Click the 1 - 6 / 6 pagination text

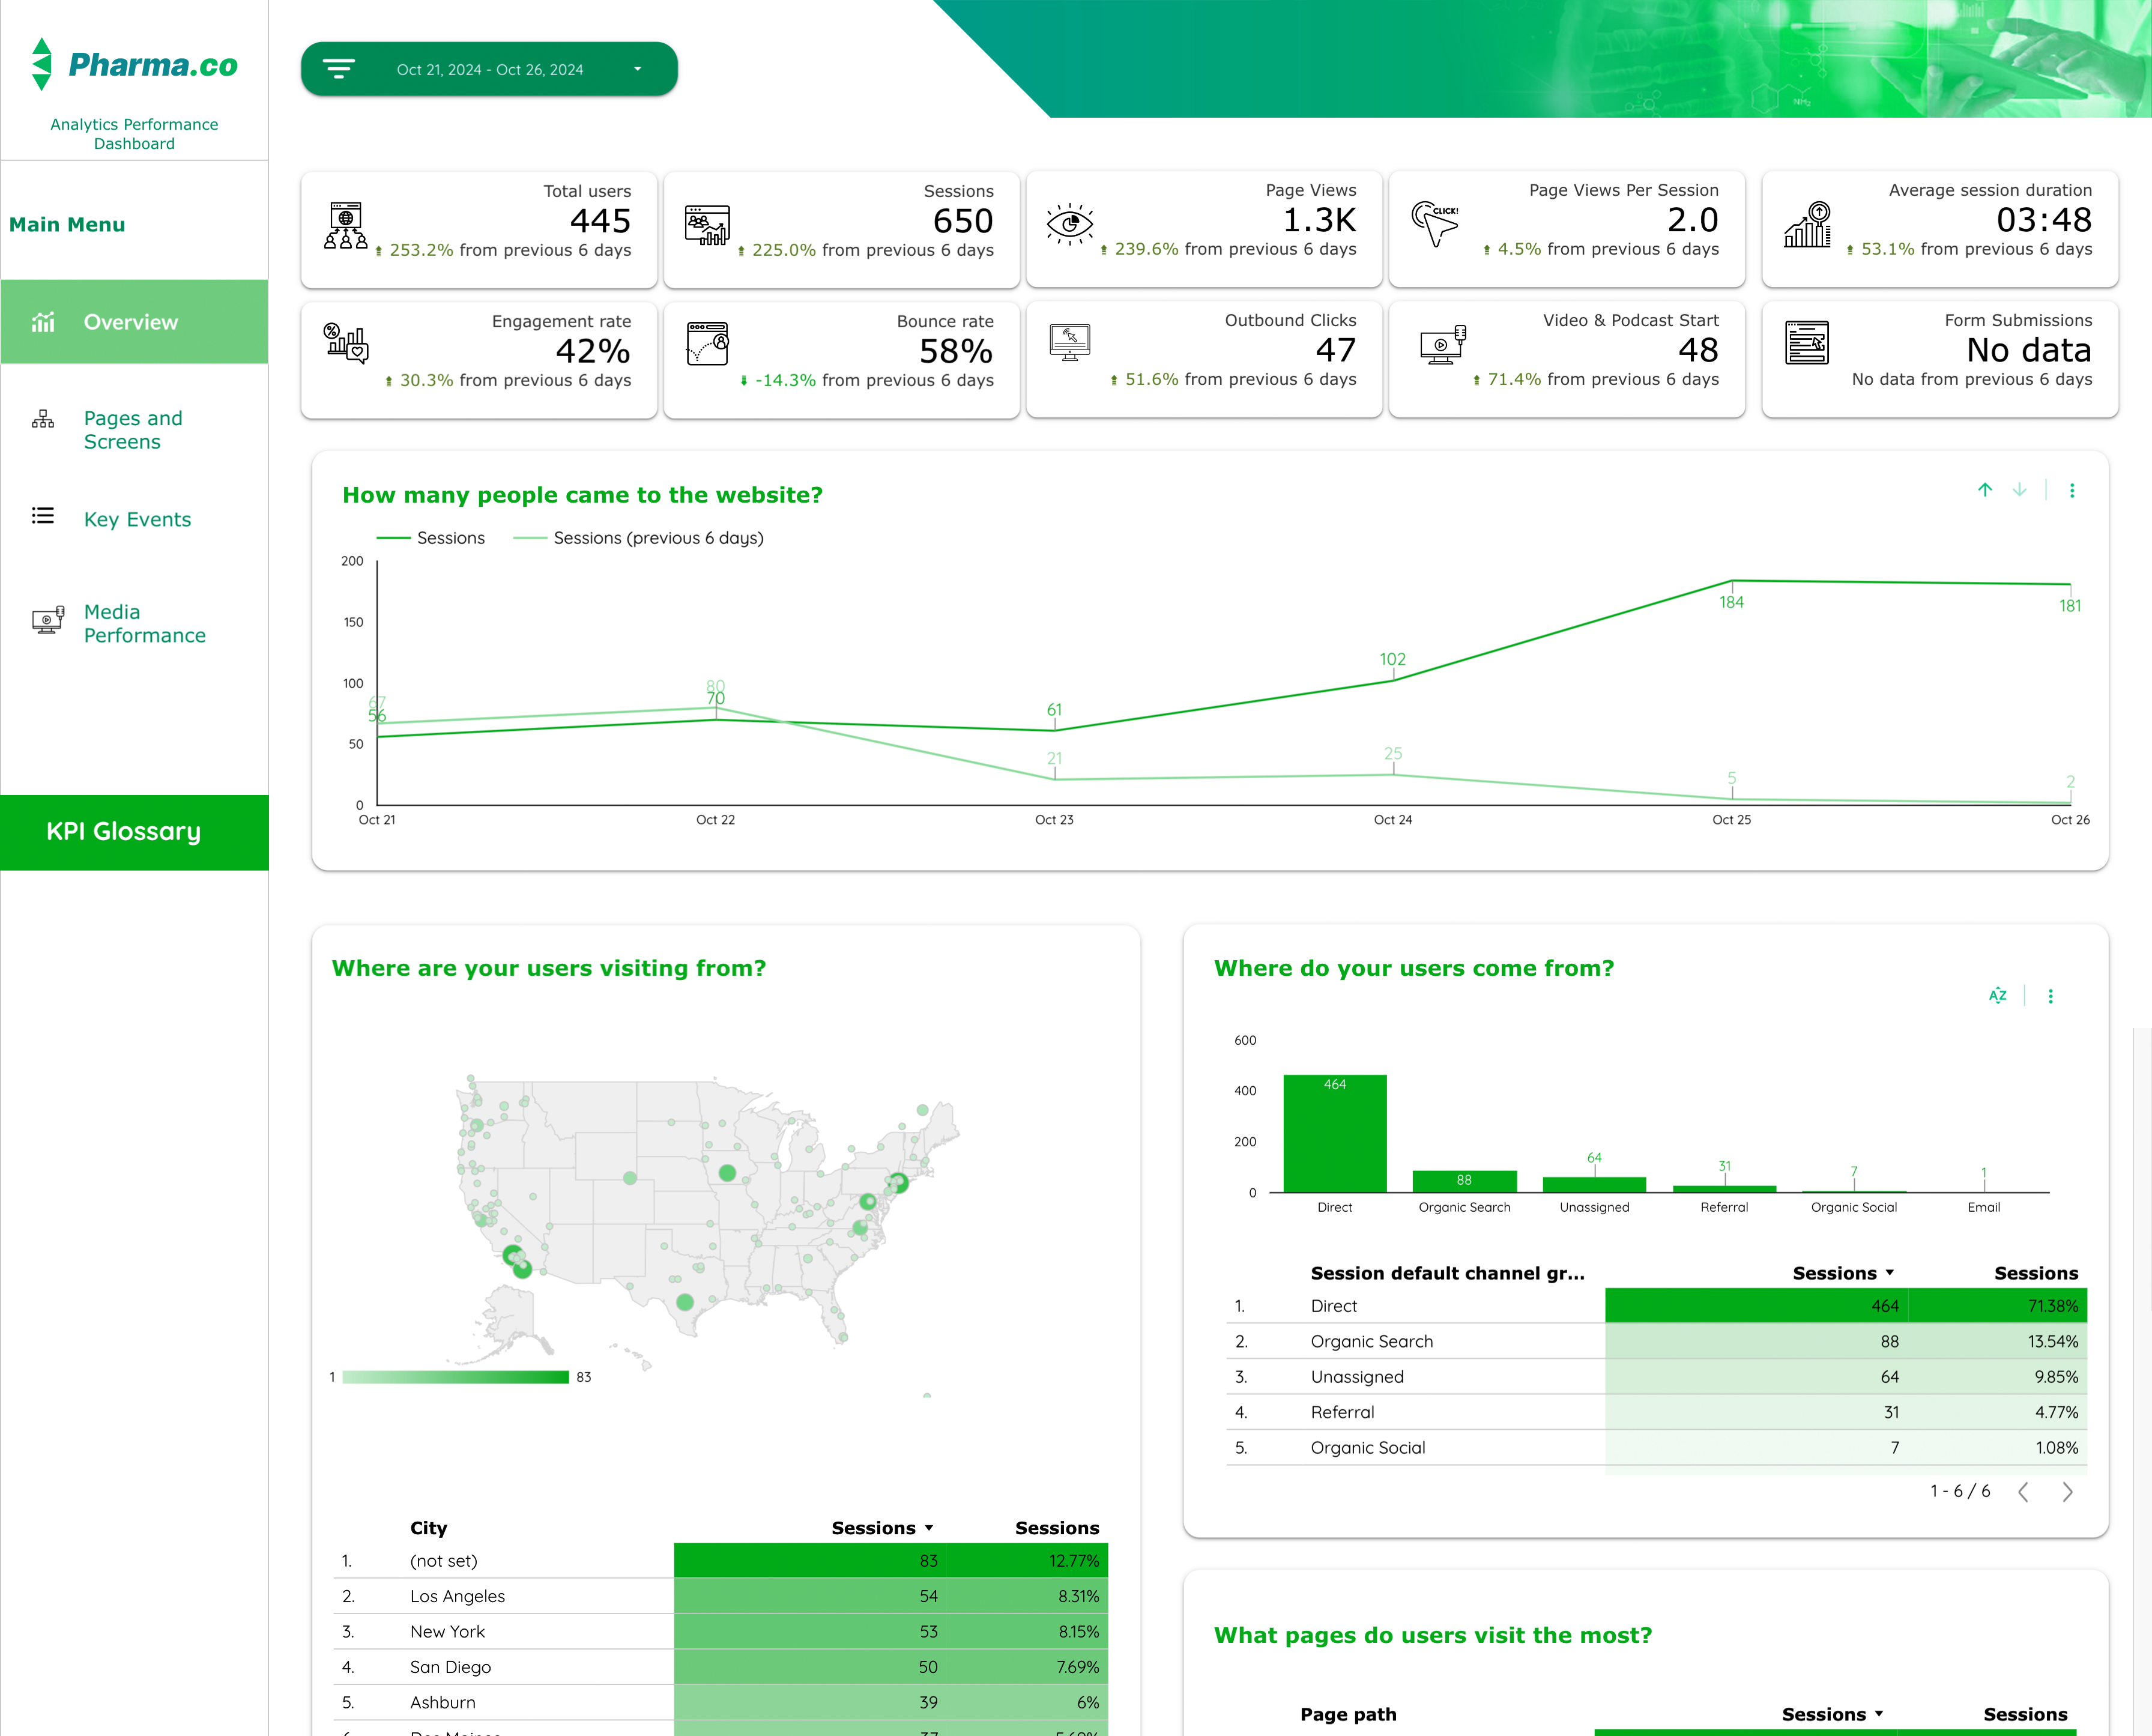pyautogui.click(x=1960, y=1491)
